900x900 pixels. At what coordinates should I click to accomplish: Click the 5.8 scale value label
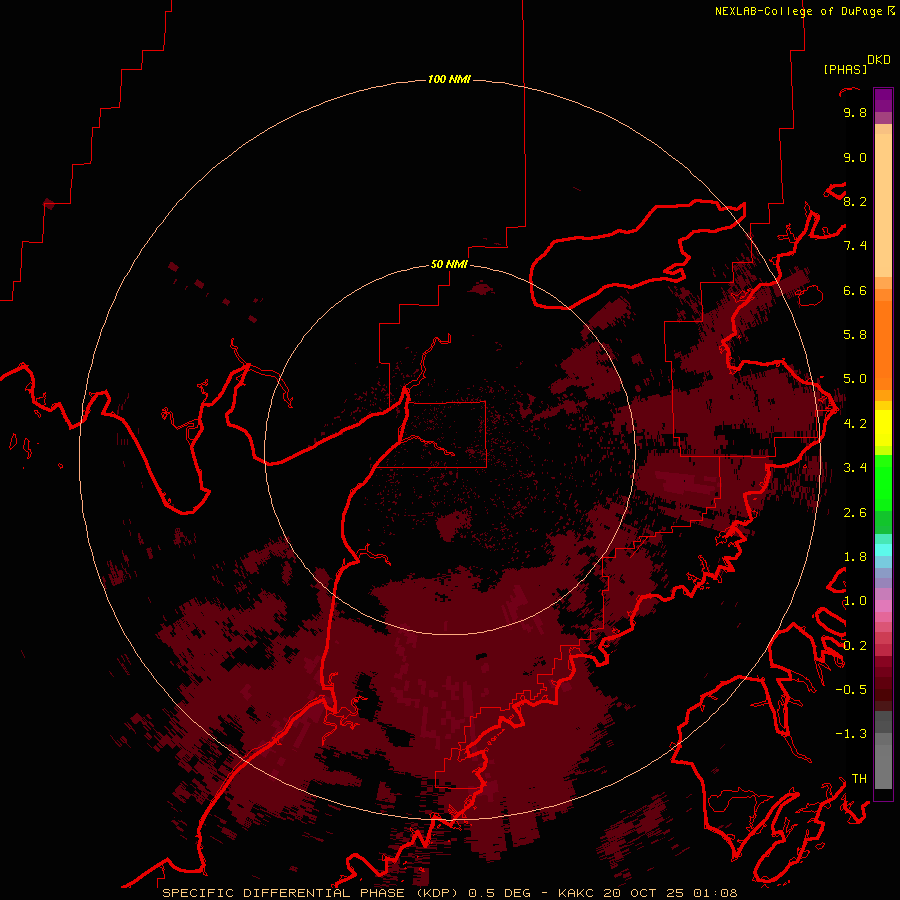tap(855, 335)
